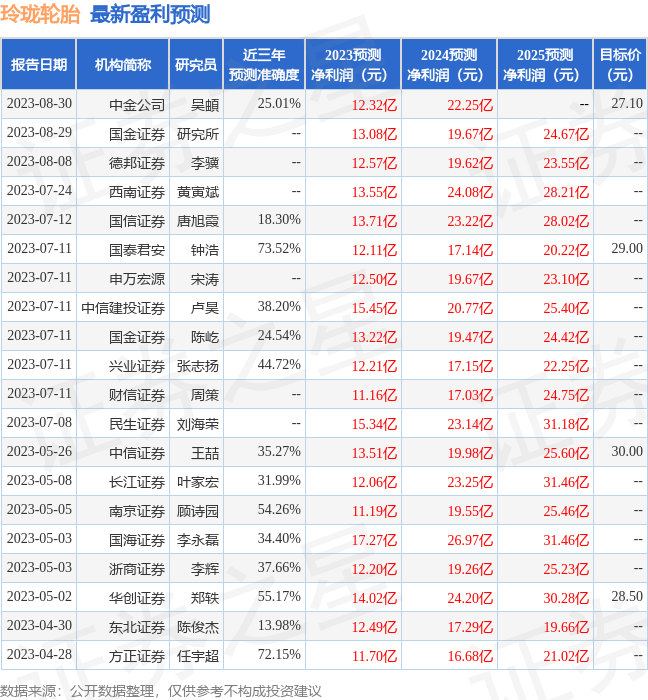Click researcher 黄寅斌

pos(198,192)
